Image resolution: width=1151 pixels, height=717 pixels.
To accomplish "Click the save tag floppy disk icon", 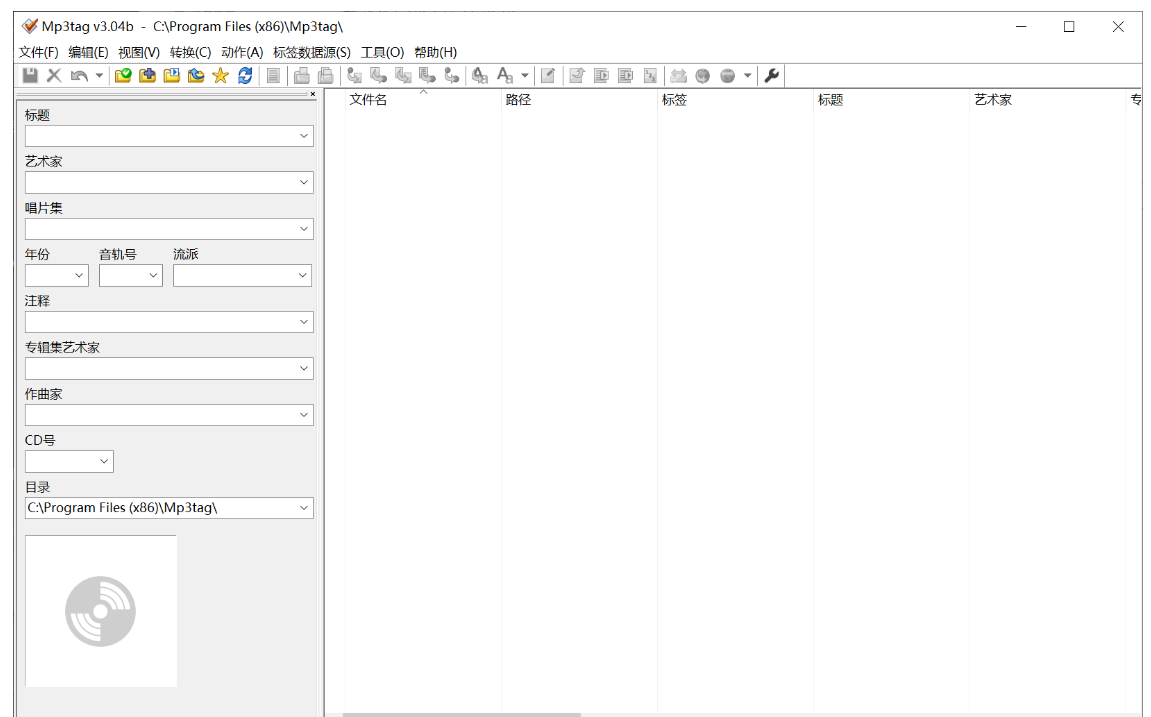I will [30, 76].
